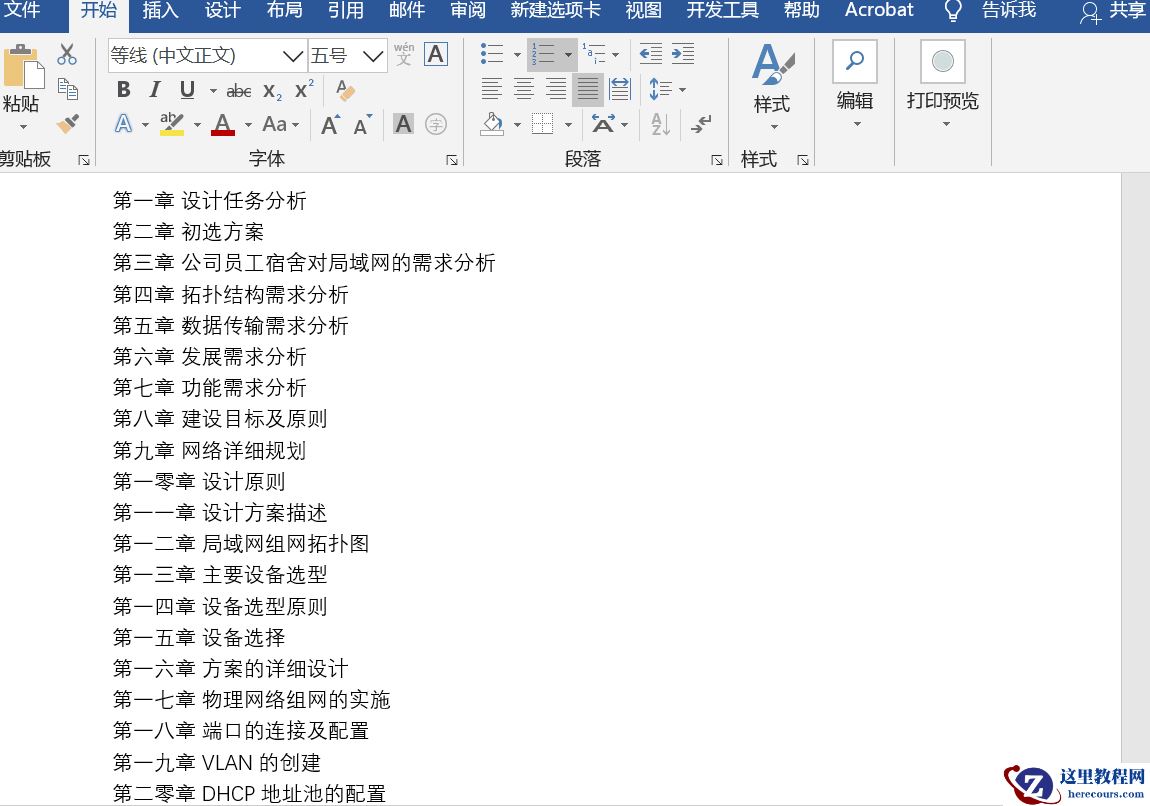
Task: Click the Text Effects outlined A icon
Action: [x=123, y=124]
